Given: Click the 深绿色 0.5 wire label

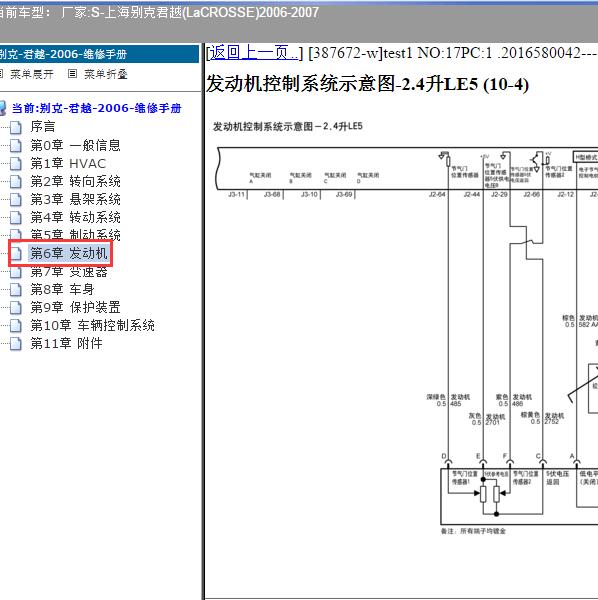Looking at the screenshot, I should [x=436, y=400].
